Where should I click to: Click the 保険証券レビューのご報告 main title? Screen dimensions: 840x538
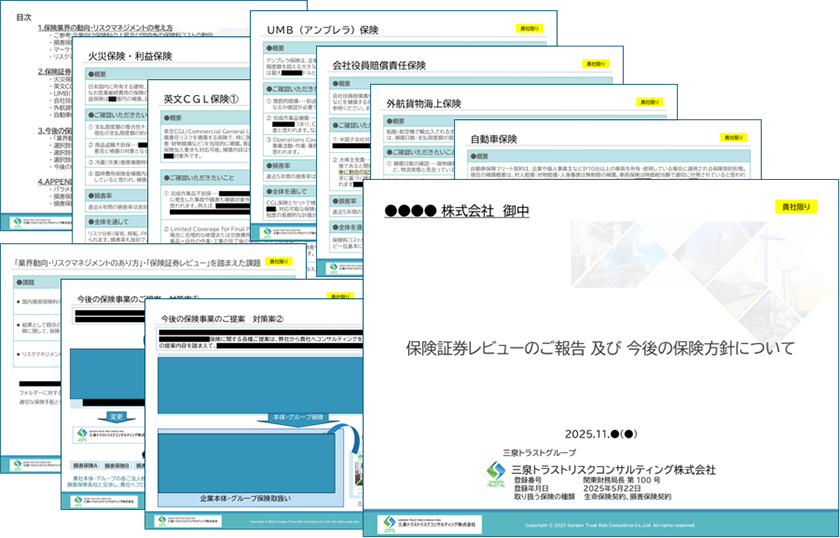(x=600, y=348)
